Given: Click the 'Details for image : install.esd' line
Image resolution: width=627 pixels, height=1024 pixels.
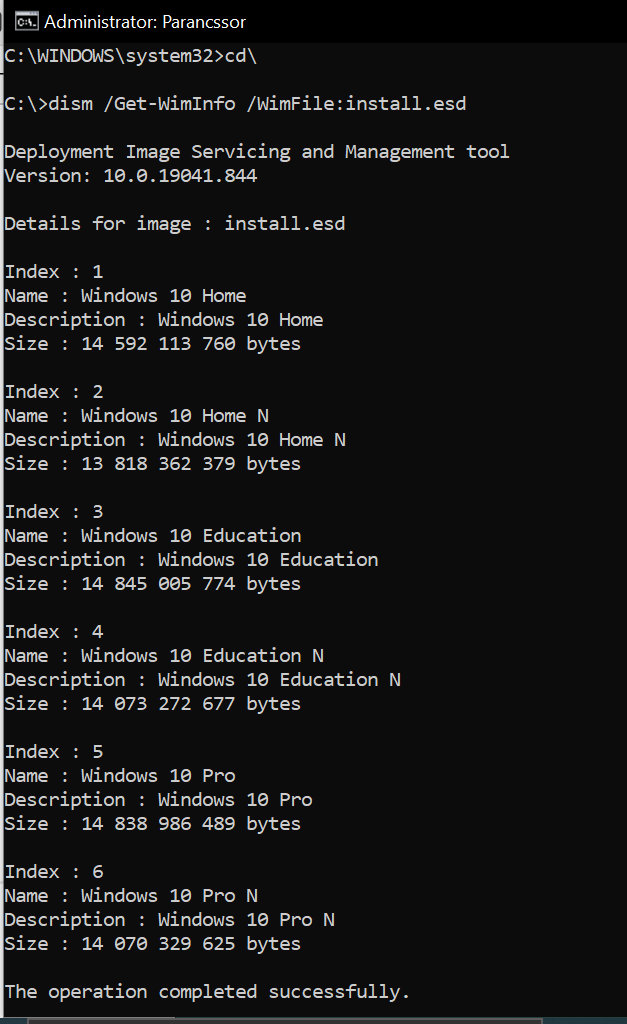Looking at the screenshot, I should (174, 224).
